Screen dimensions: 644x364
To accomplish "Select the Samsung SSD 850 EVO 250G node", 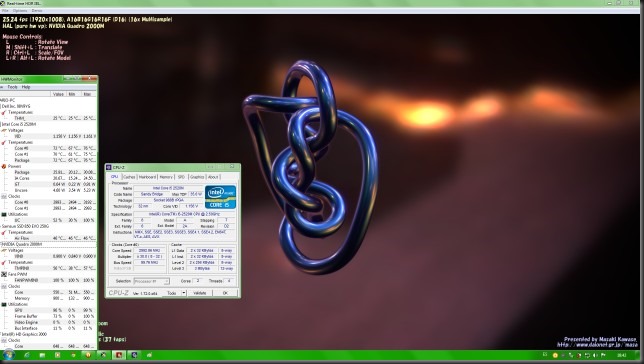I will 25,226.
